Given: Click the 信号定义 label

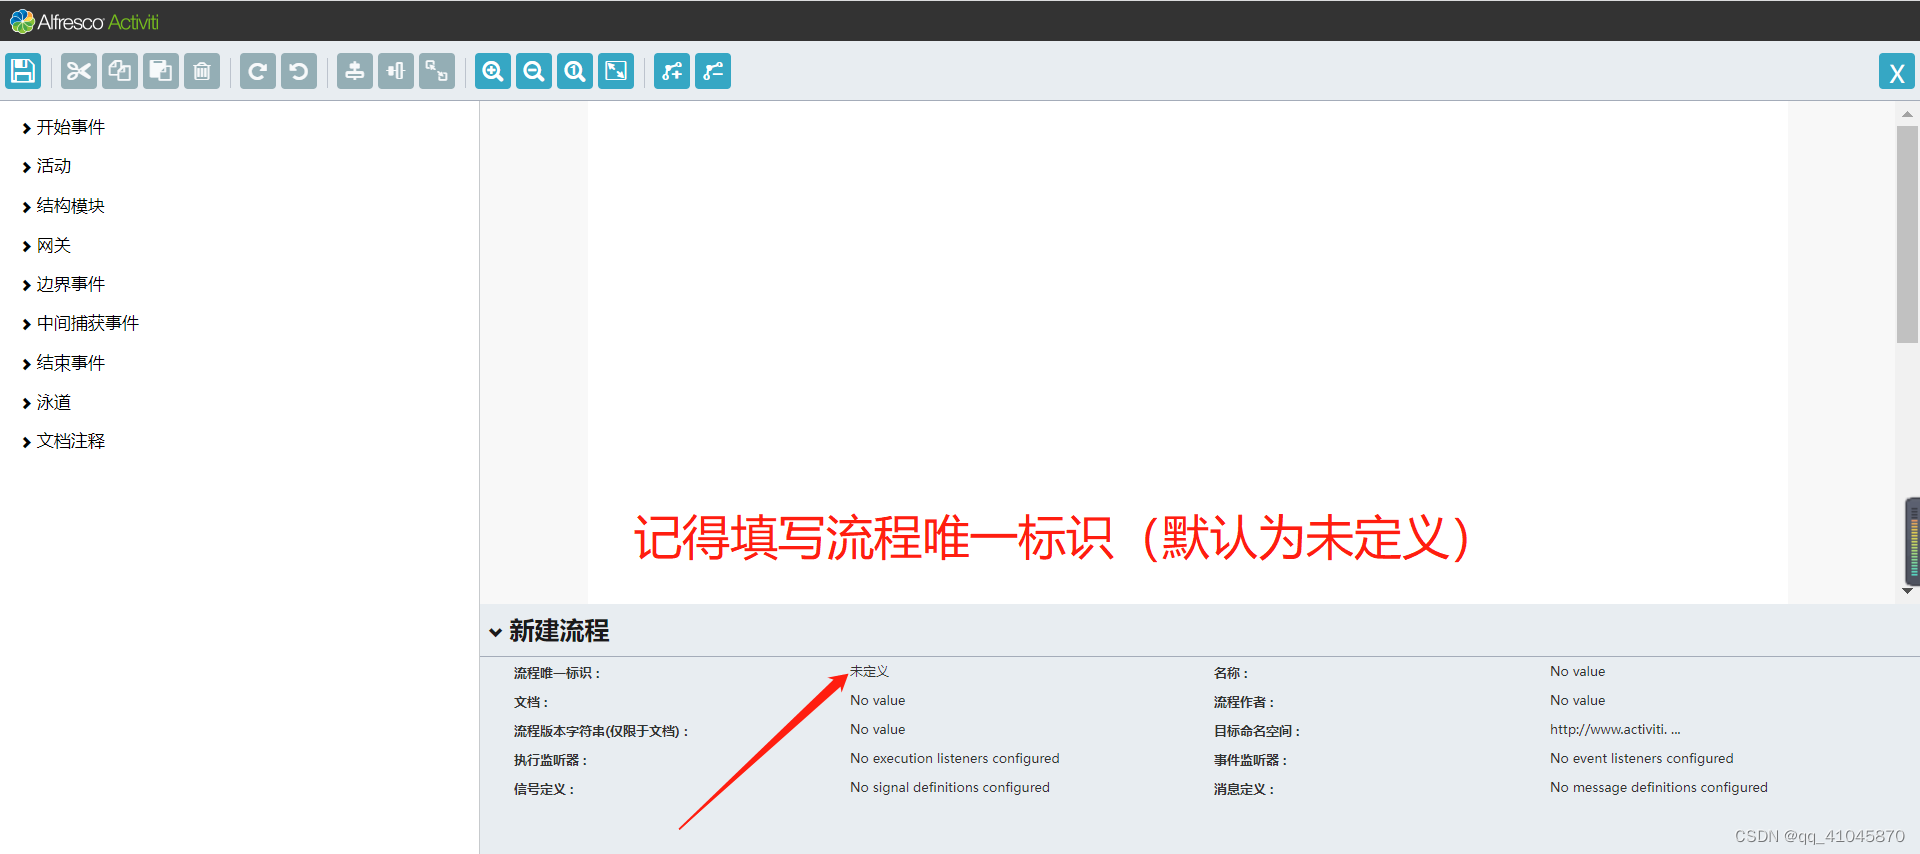Looking at the screenshot, I should tap(544, 790).
